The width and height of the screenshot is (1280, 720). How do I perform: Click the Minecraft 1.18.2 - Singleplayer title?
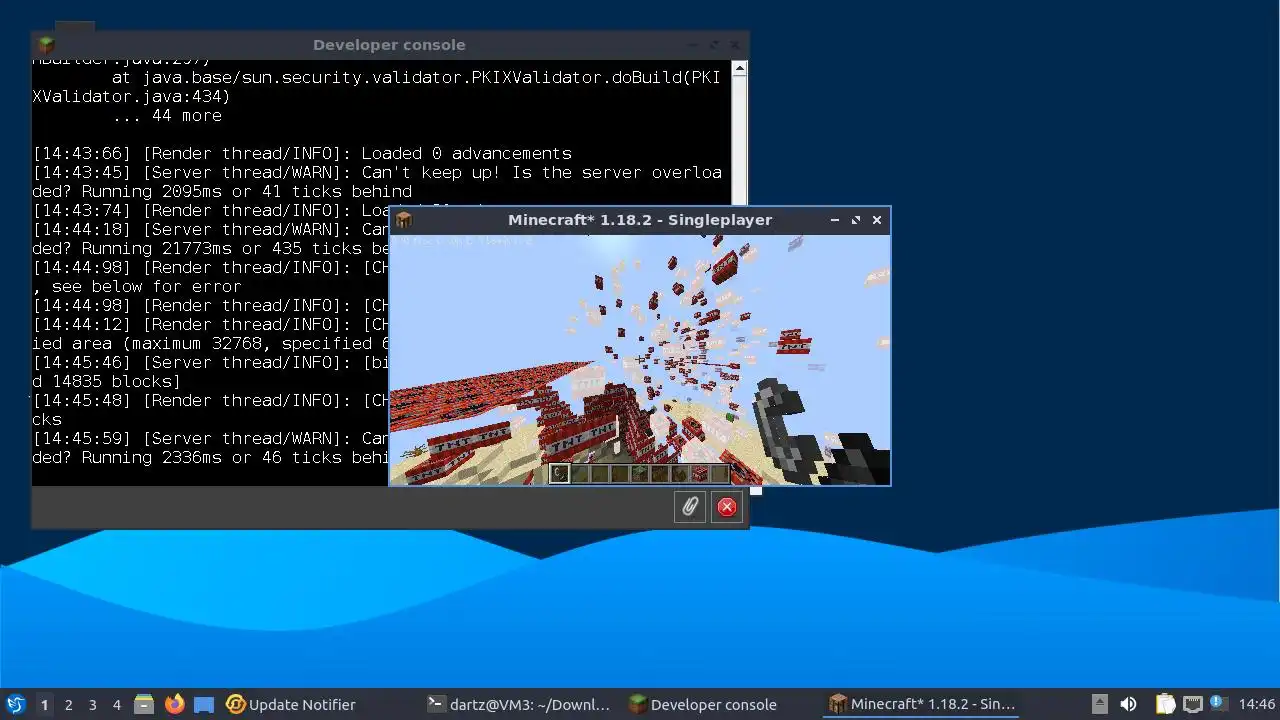[x=640, y=220]
